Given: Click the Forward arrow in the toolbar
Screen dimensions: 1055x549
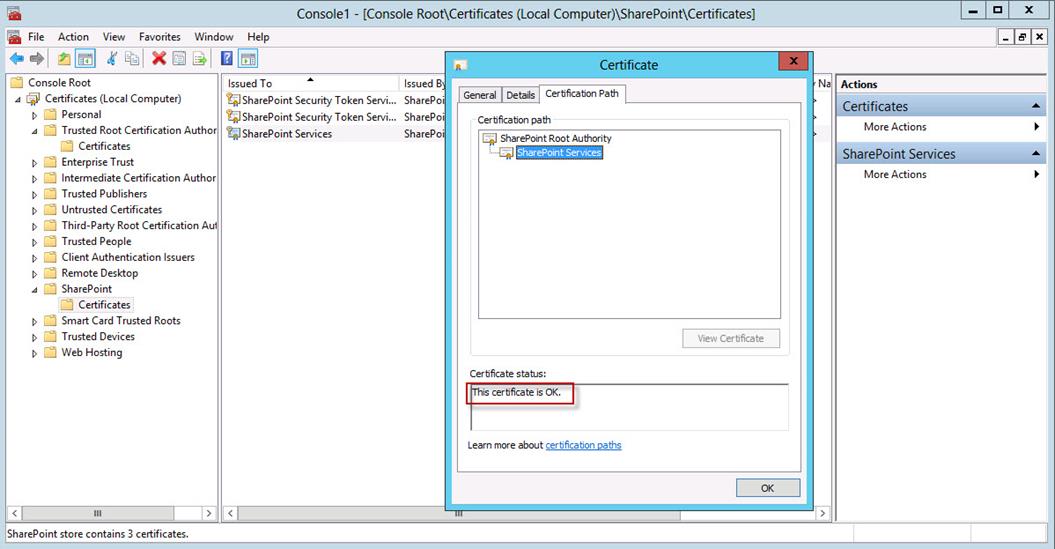Looking at the screenshot, I should point(37,59).
